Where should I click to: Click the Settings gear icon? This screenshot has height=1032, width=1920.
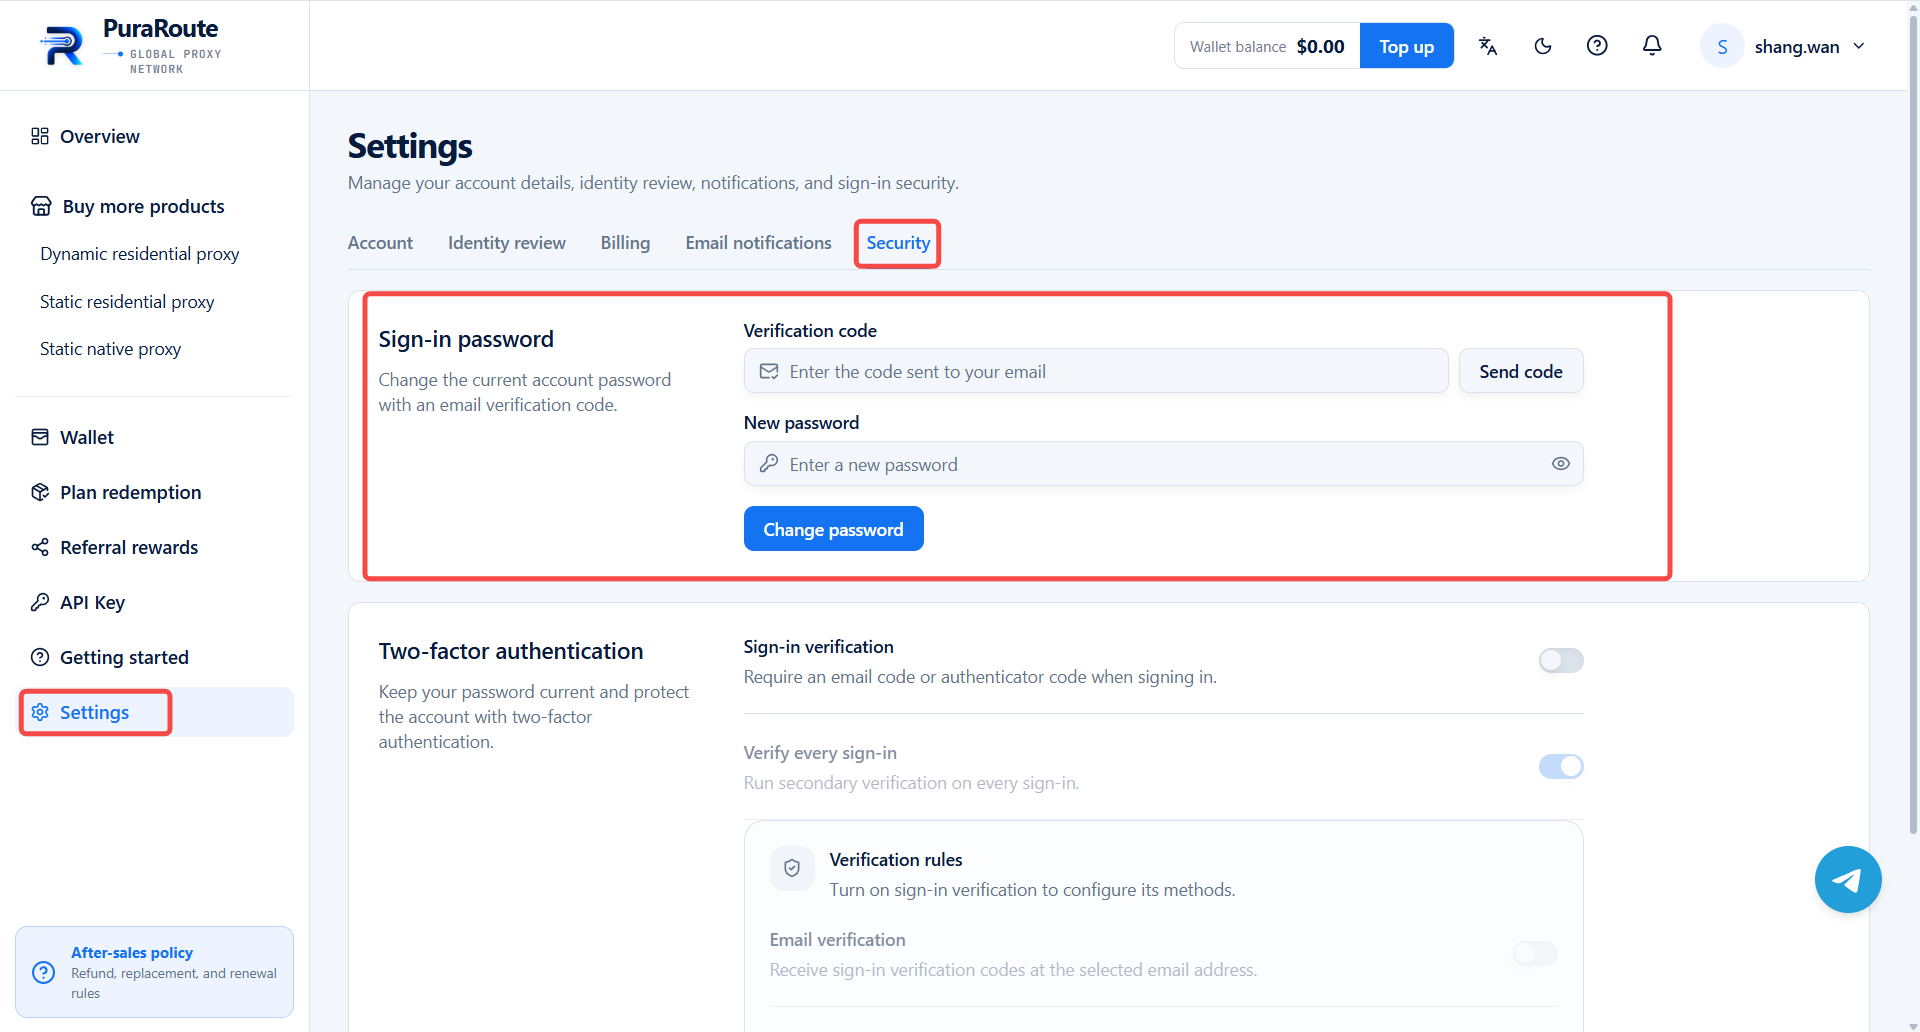pos(40,712)
